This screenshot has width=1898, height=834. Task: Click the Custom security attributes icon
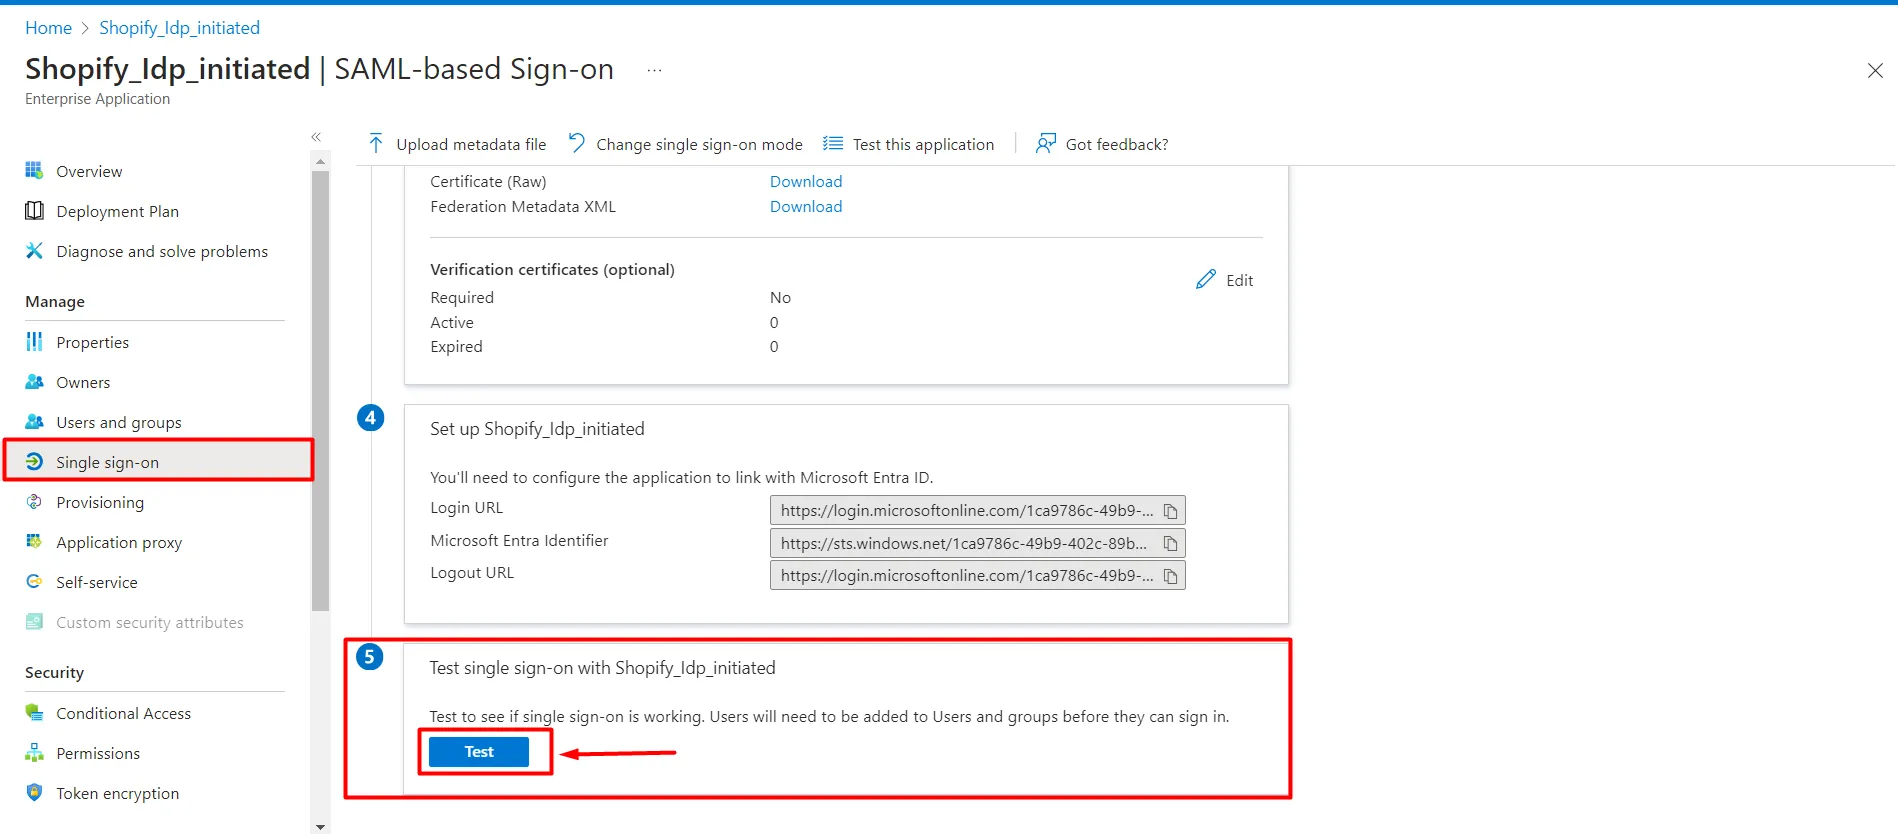pos(34,622)
